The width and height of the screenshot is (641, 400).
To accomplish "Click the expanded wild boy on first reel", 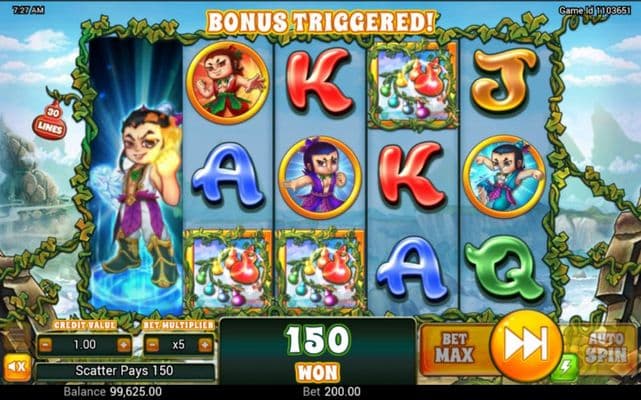I will click(x=136, y=176).
